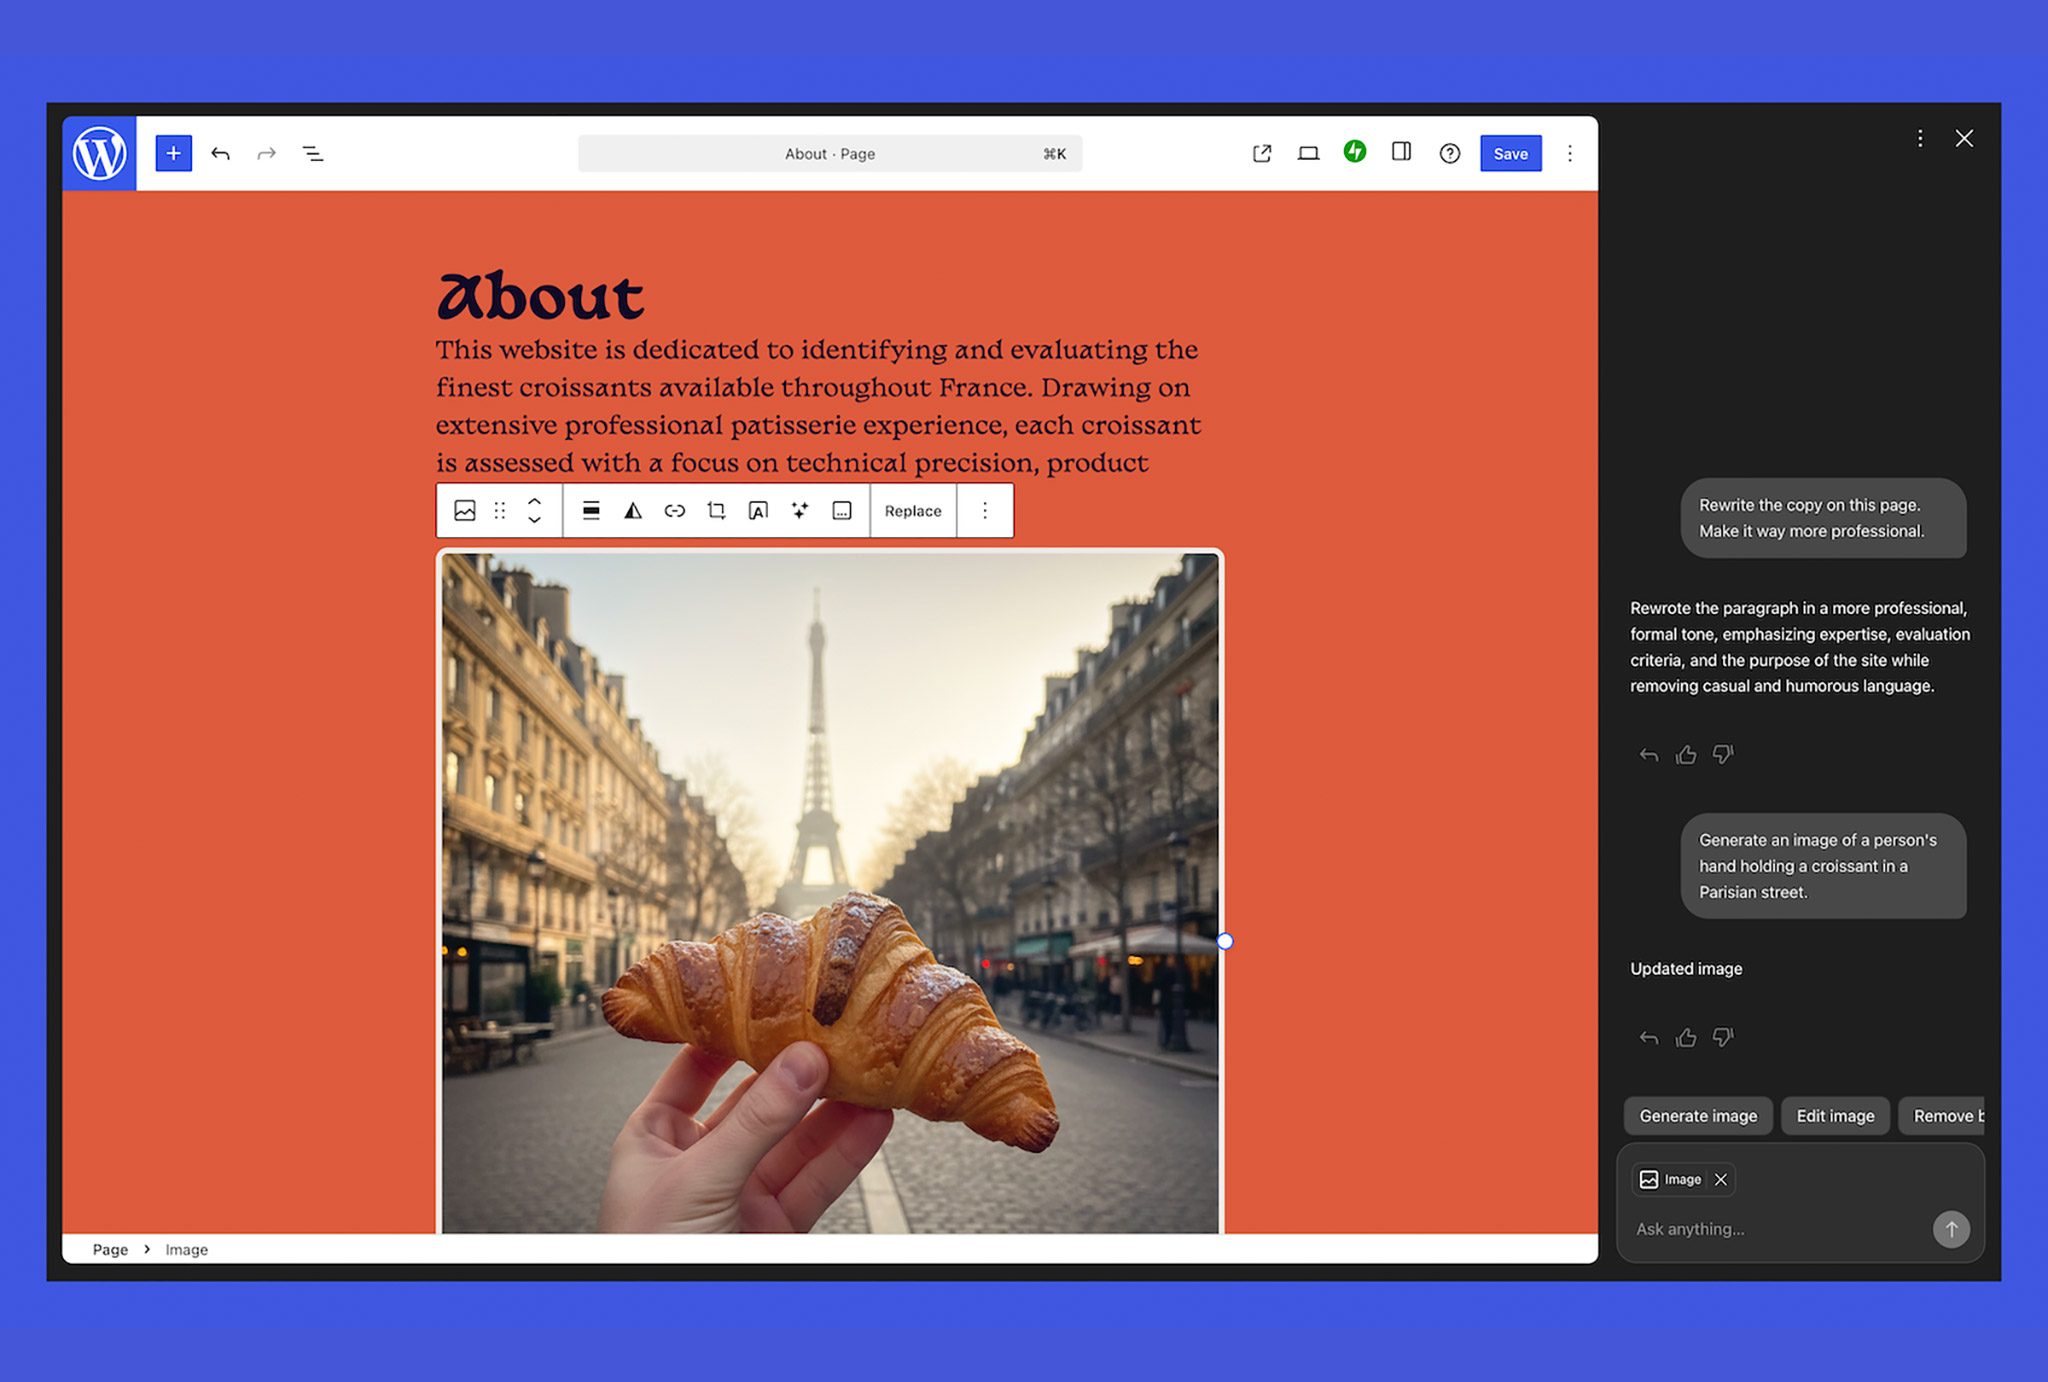Open the image block options kebab menu
The image size is (2048, 1382).
(985, 510)
